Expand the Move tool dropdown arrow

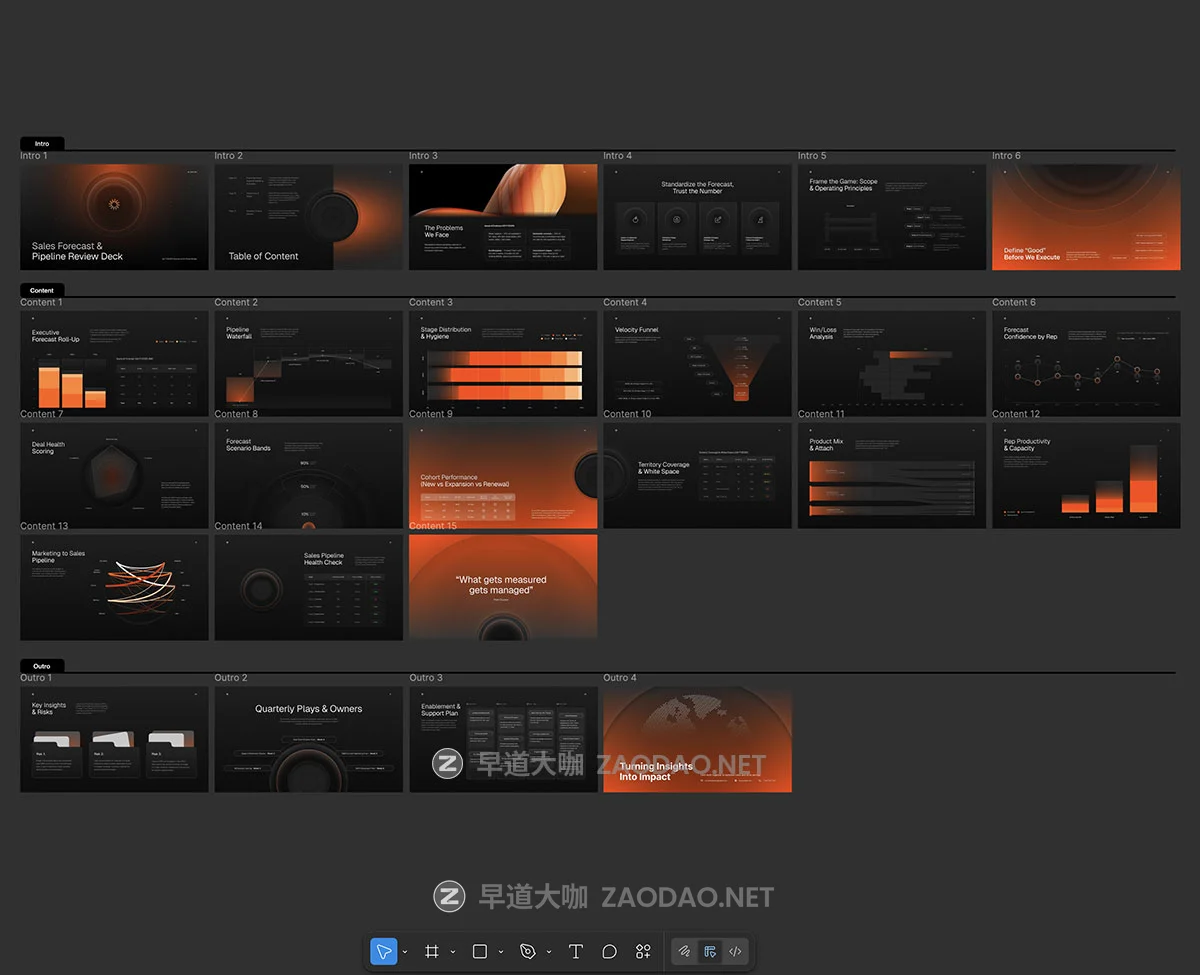[404, 952]
